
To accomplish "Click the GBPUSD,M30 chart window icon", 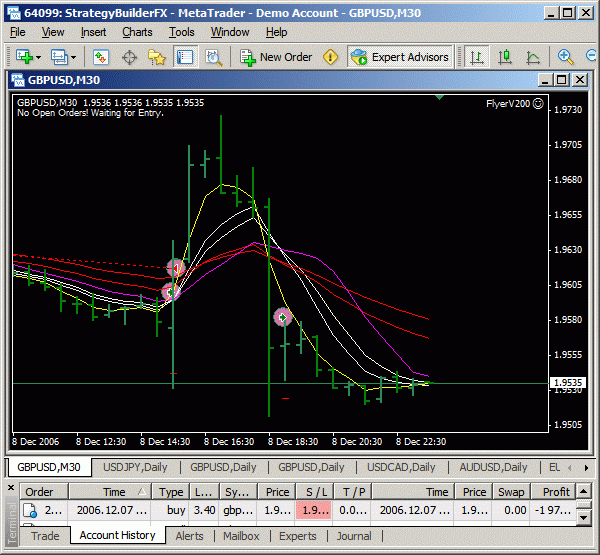I will (18, 80).
